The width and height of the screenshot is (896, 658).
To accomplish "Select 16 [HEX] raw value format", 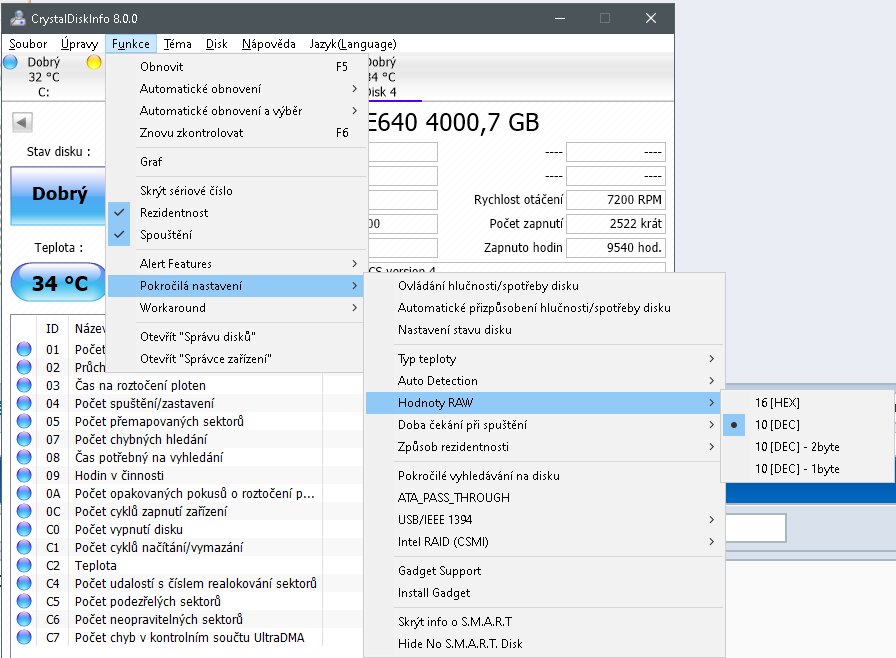I will pos(807,403).
